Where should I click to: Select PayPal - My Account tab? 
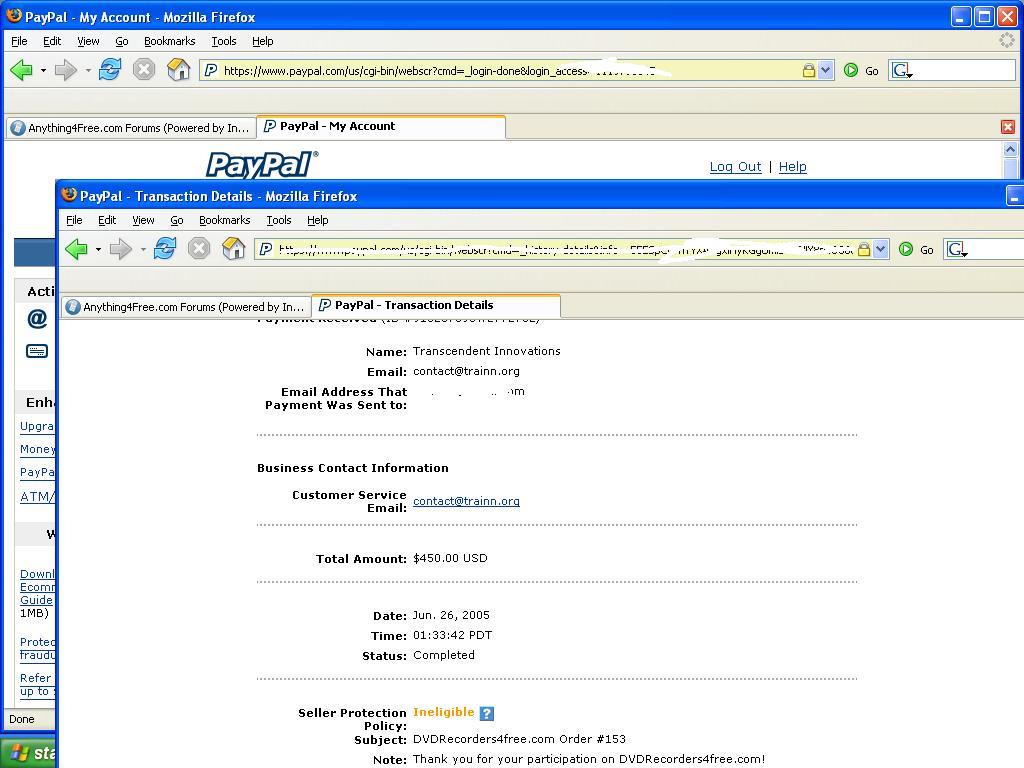click(x=381, y=127)
